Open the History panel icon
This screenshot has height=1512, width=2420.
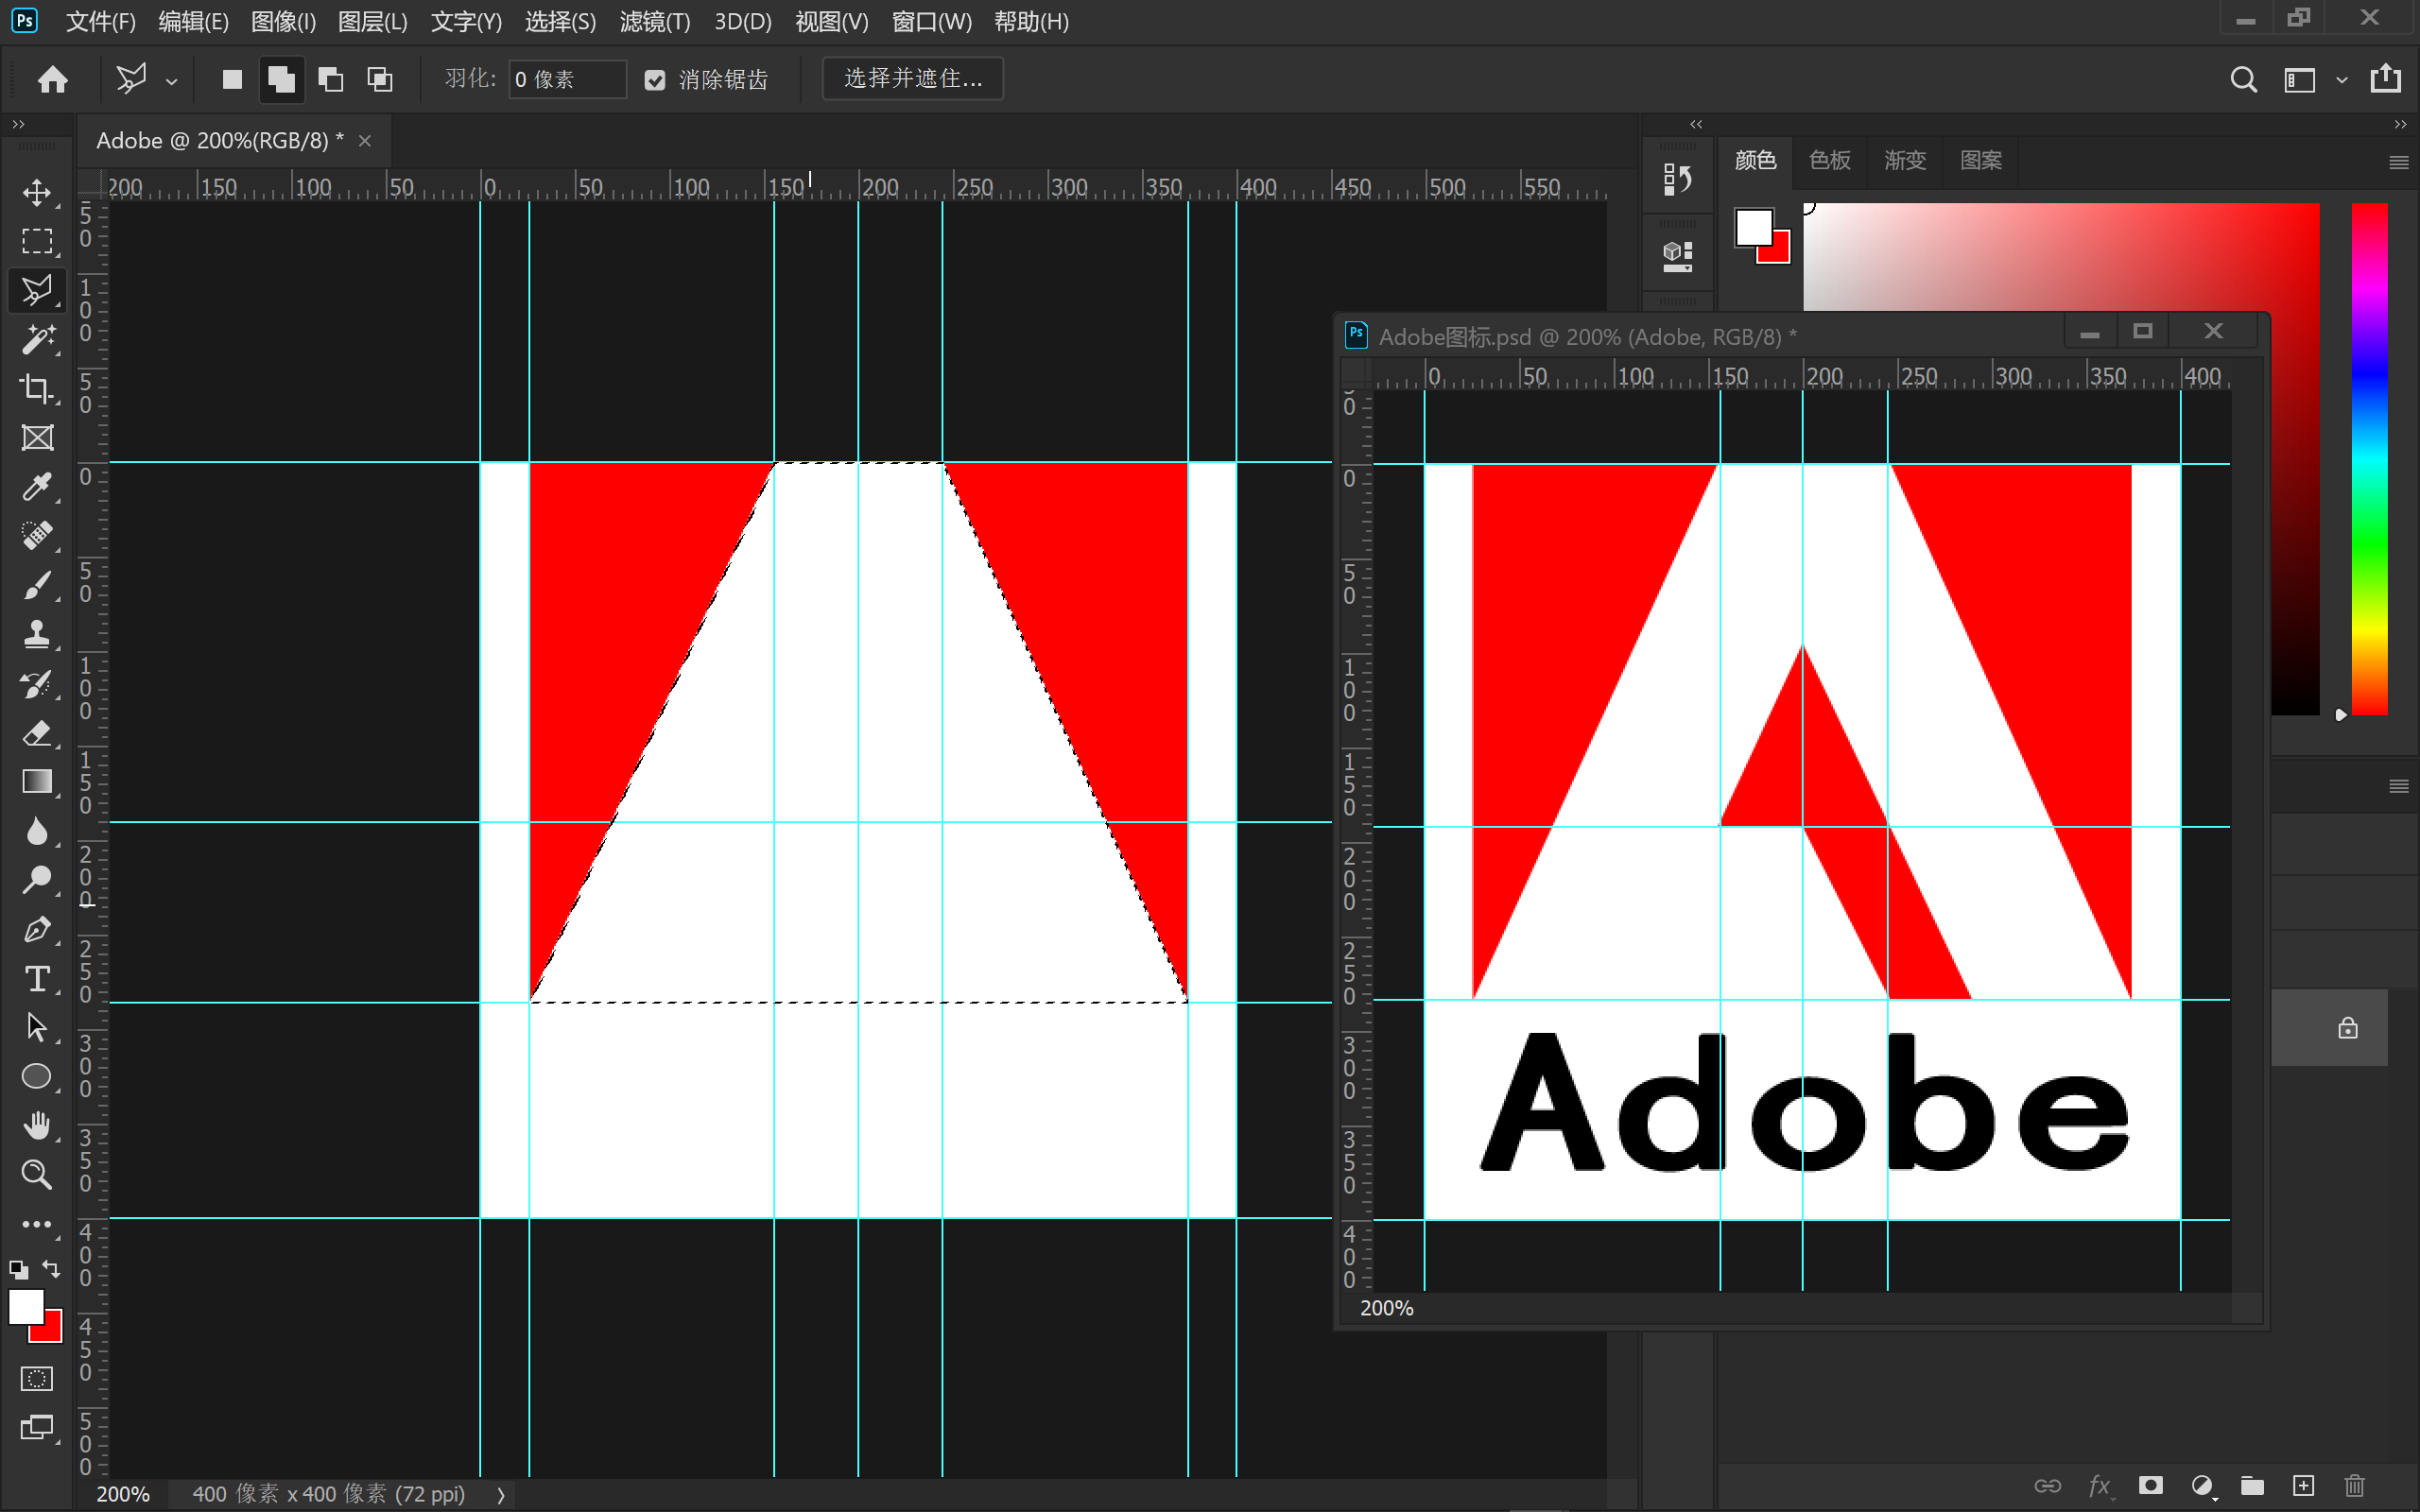click(1677, 179)
